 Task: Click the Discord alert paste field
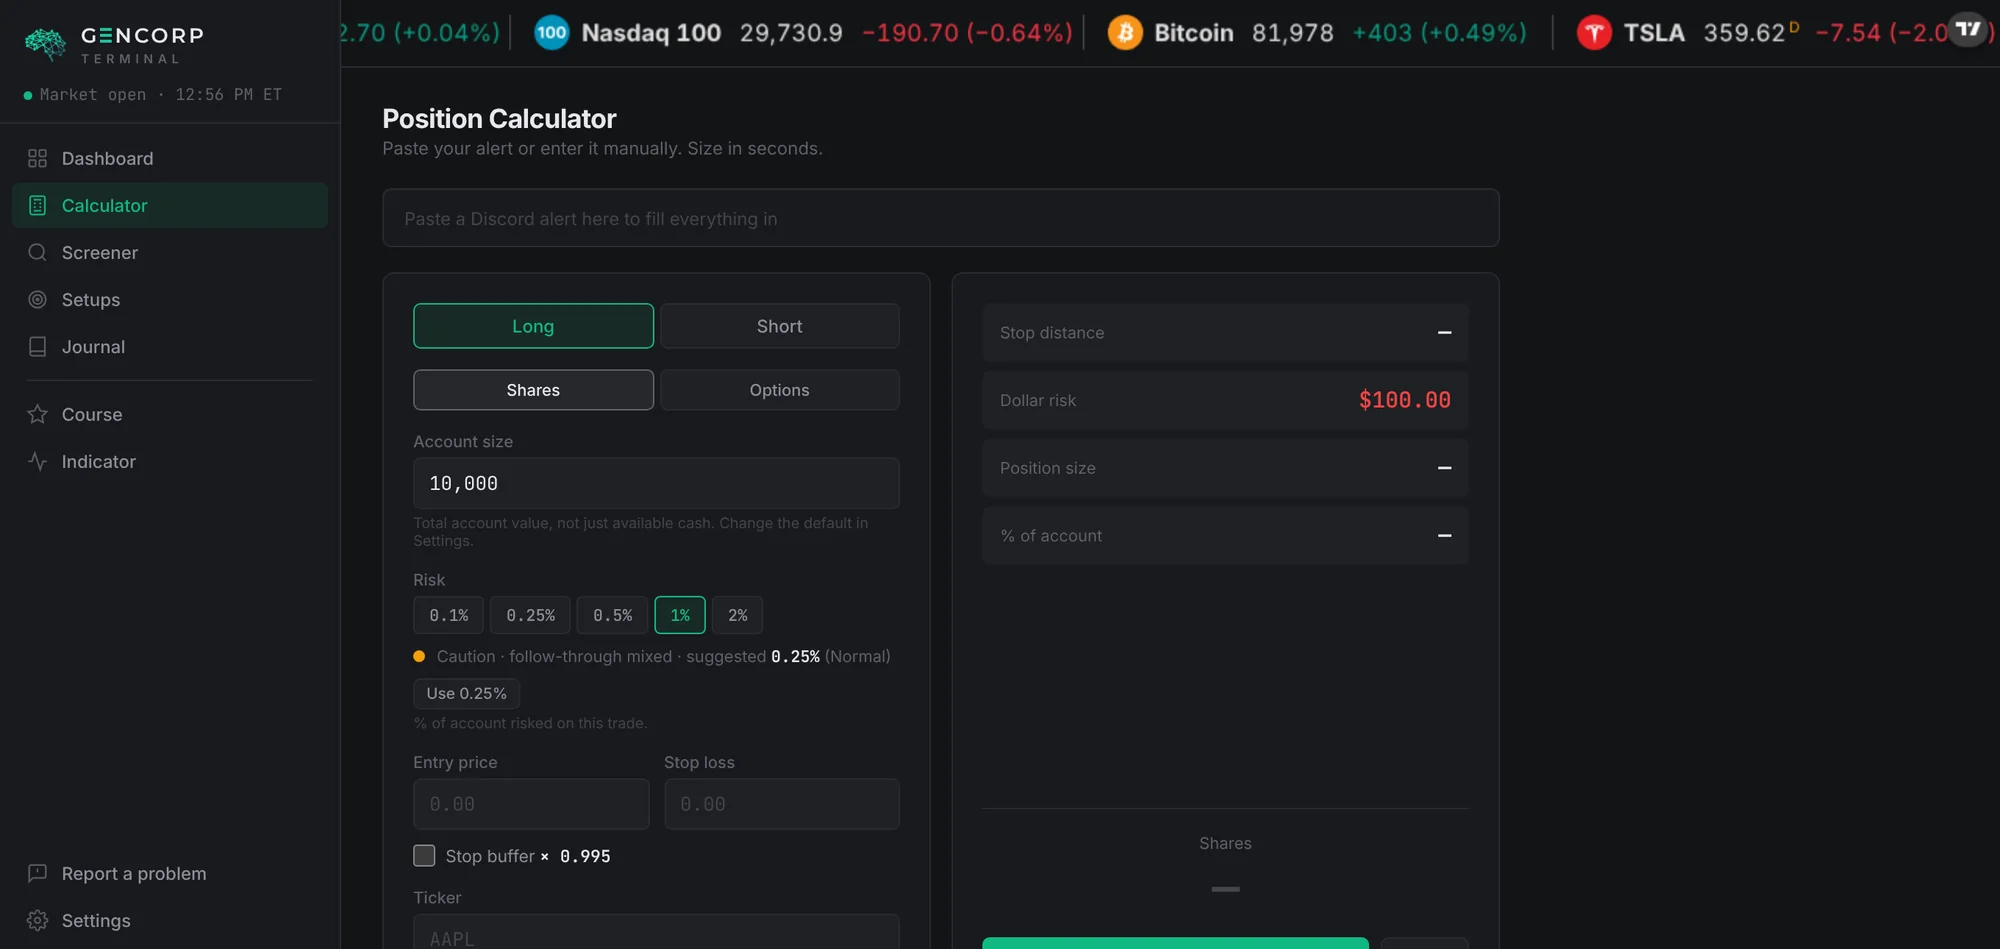[940, 218]
